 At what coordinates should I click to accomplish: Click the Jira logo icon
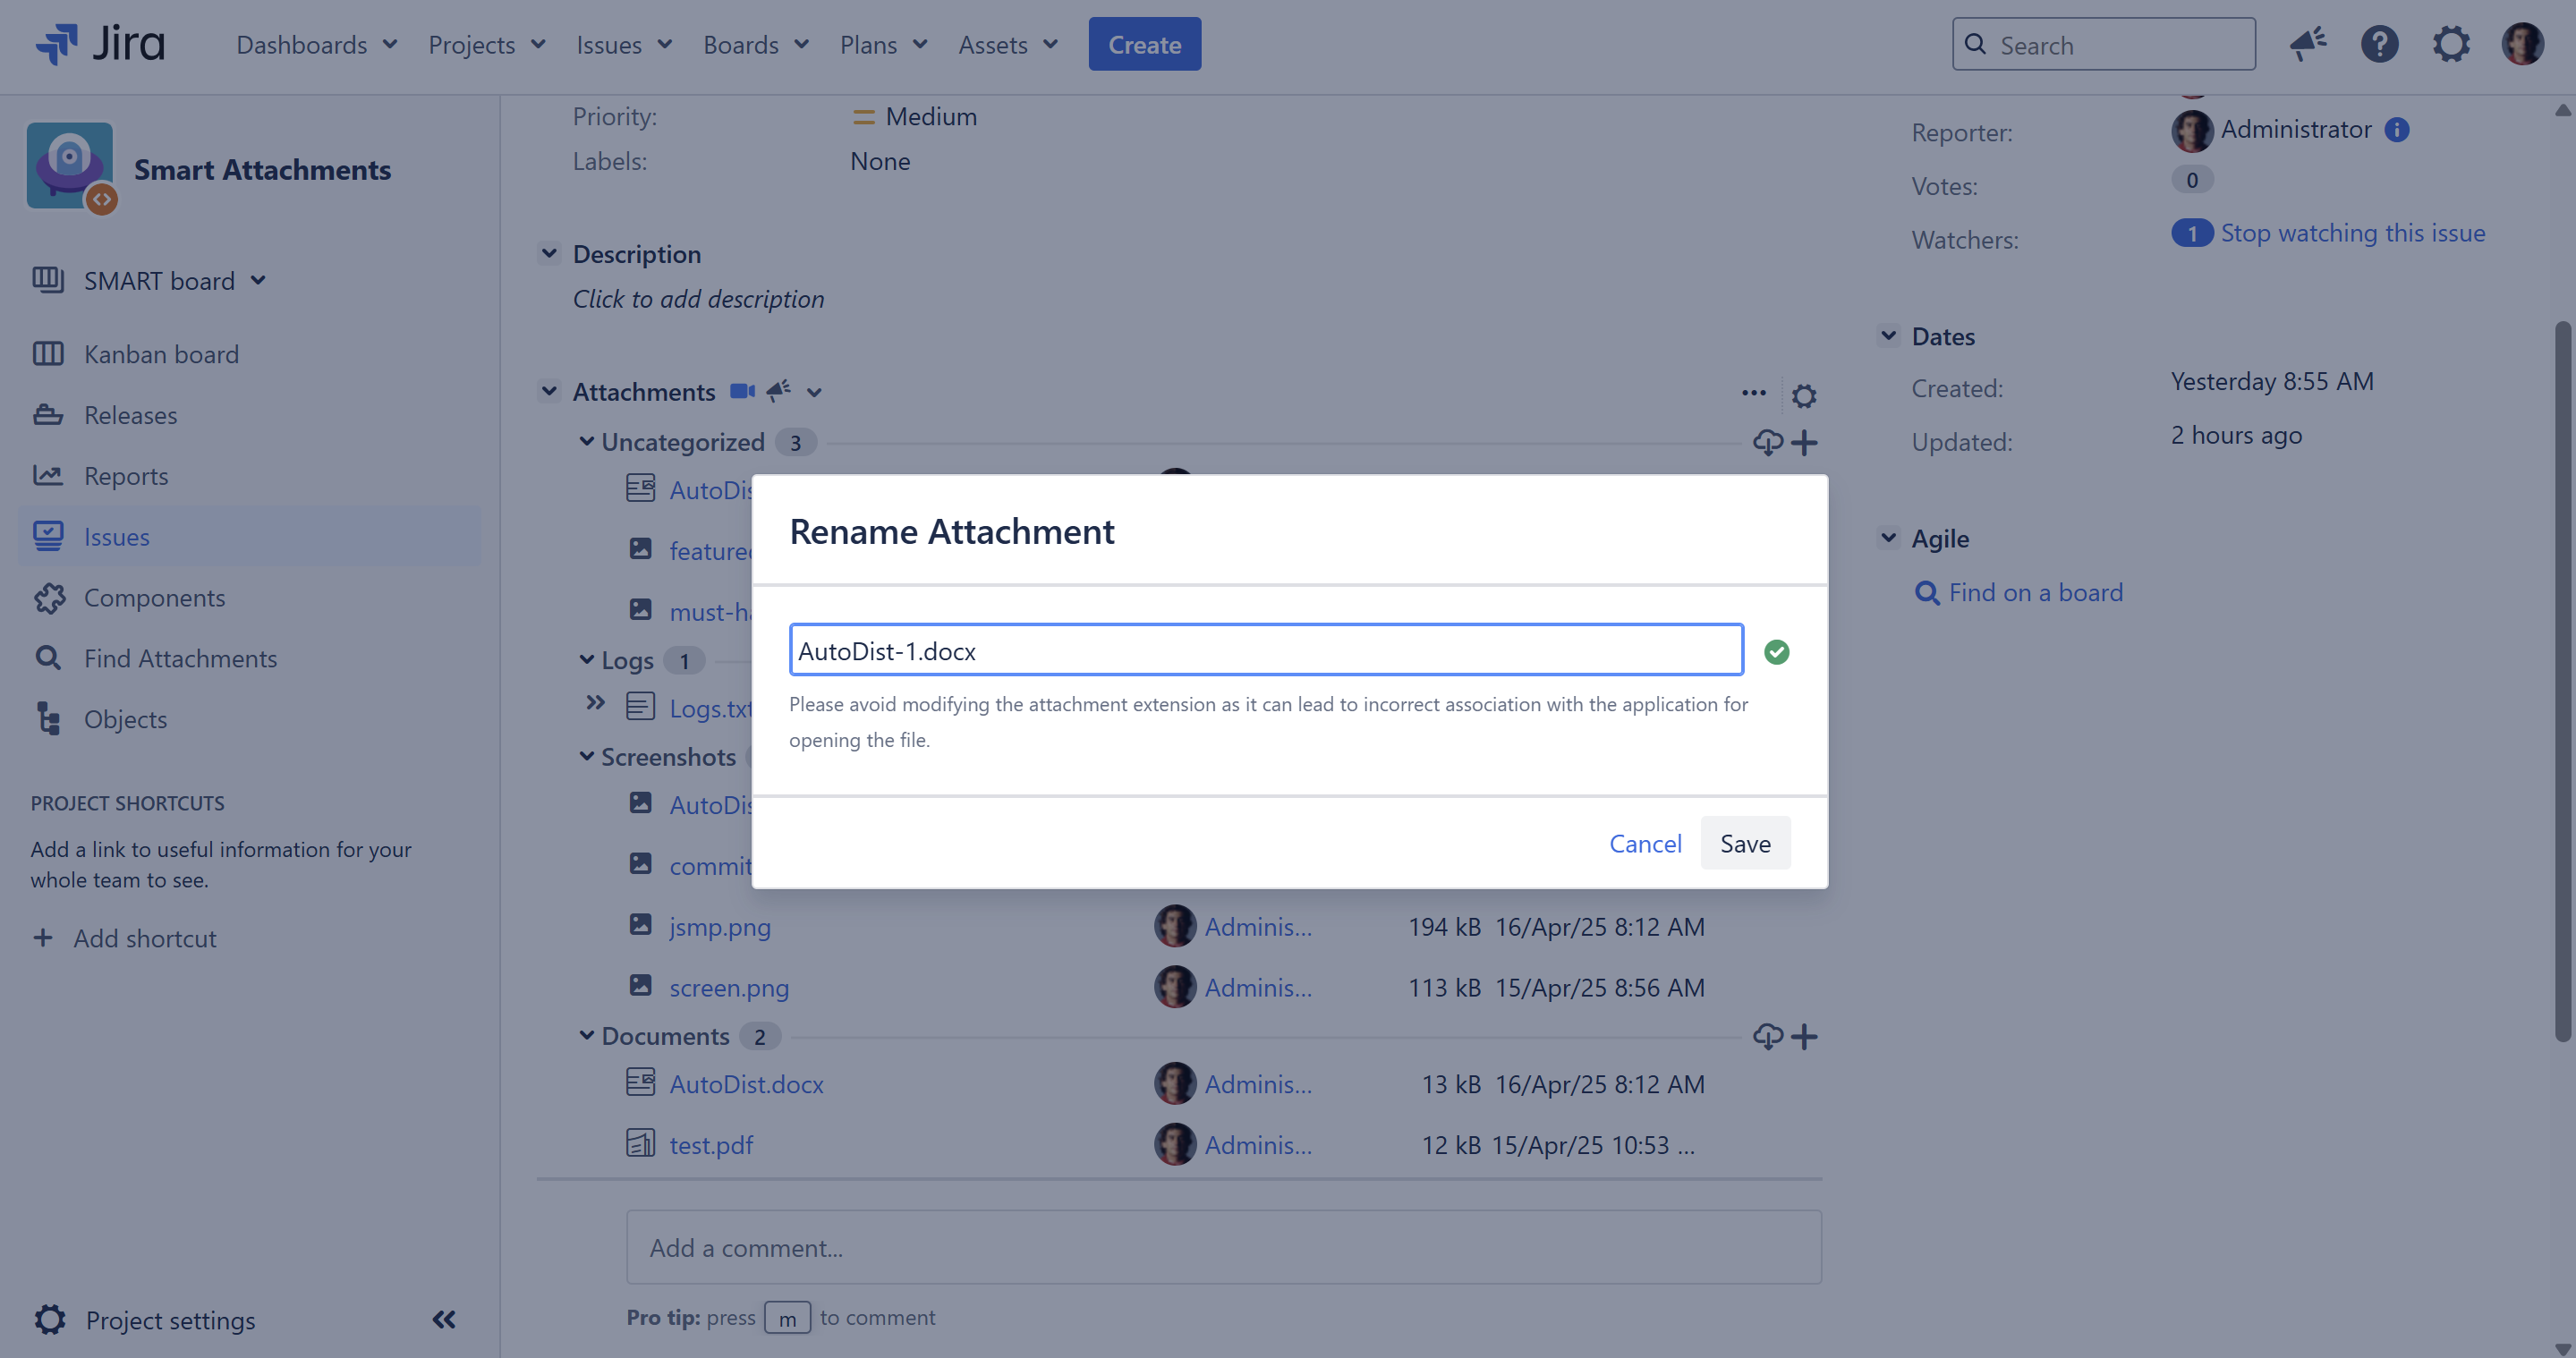click(57, 44)
